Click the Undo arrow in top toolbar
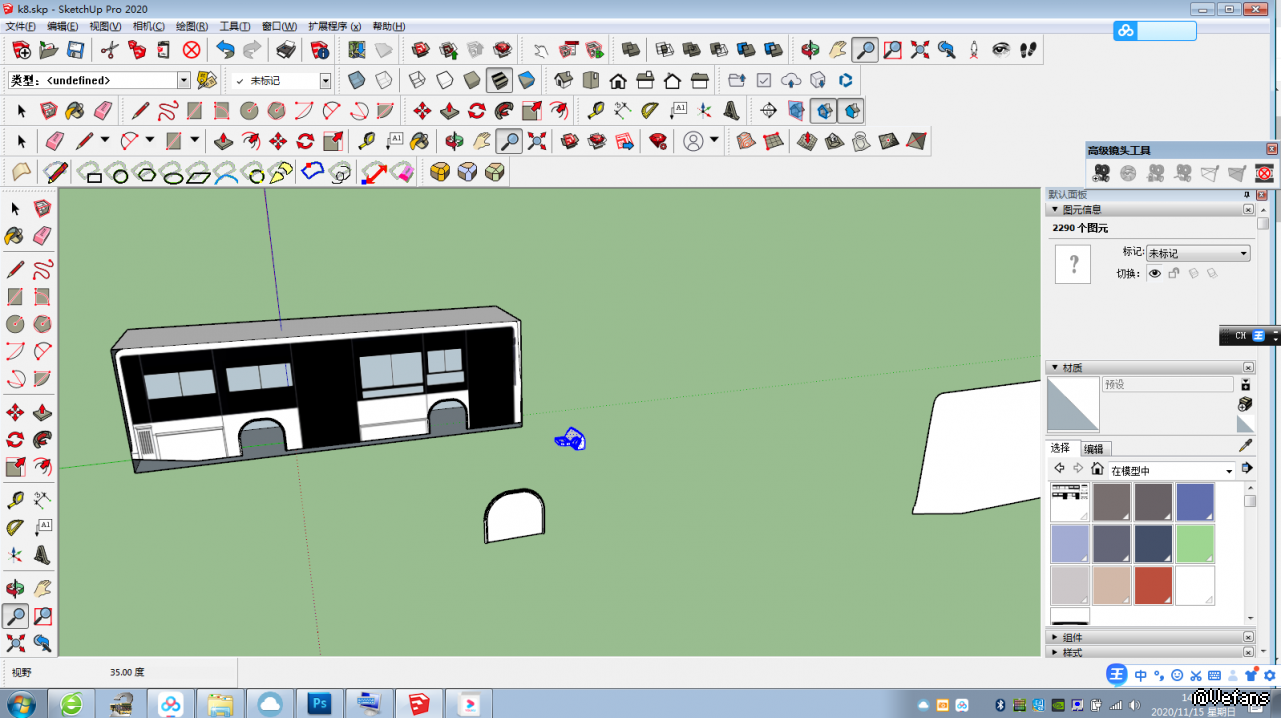Screen dimensions: 1281x718 click(x=226, y=50)
